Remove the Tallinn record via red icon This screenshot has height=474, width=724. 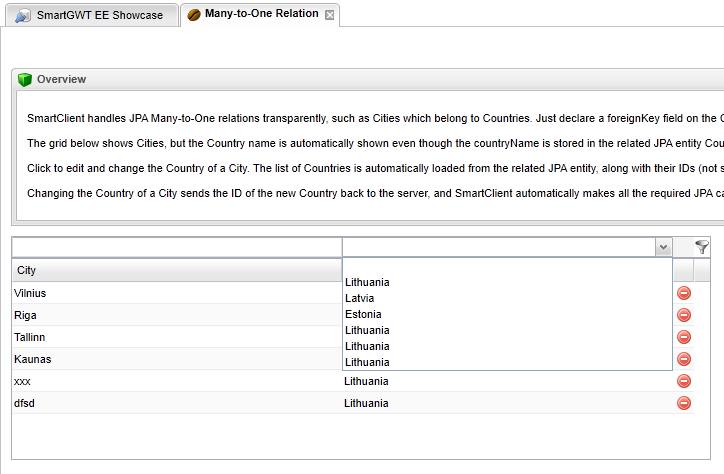click(684, 337)
